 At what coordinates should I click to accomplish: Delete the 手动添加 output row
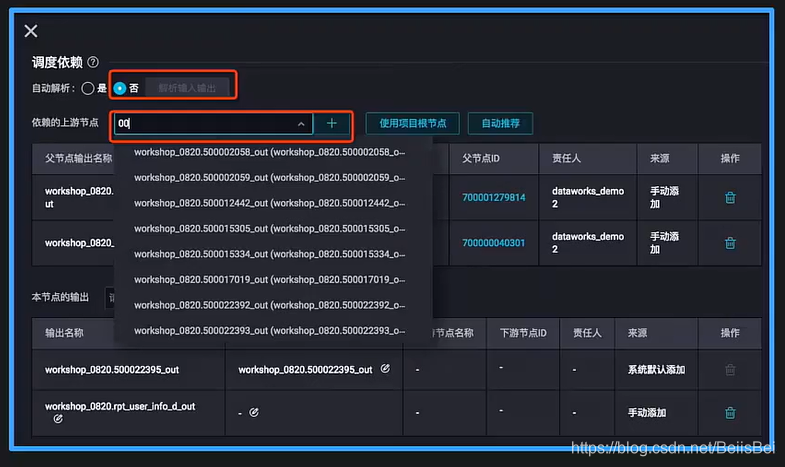[x=730, y=413]
